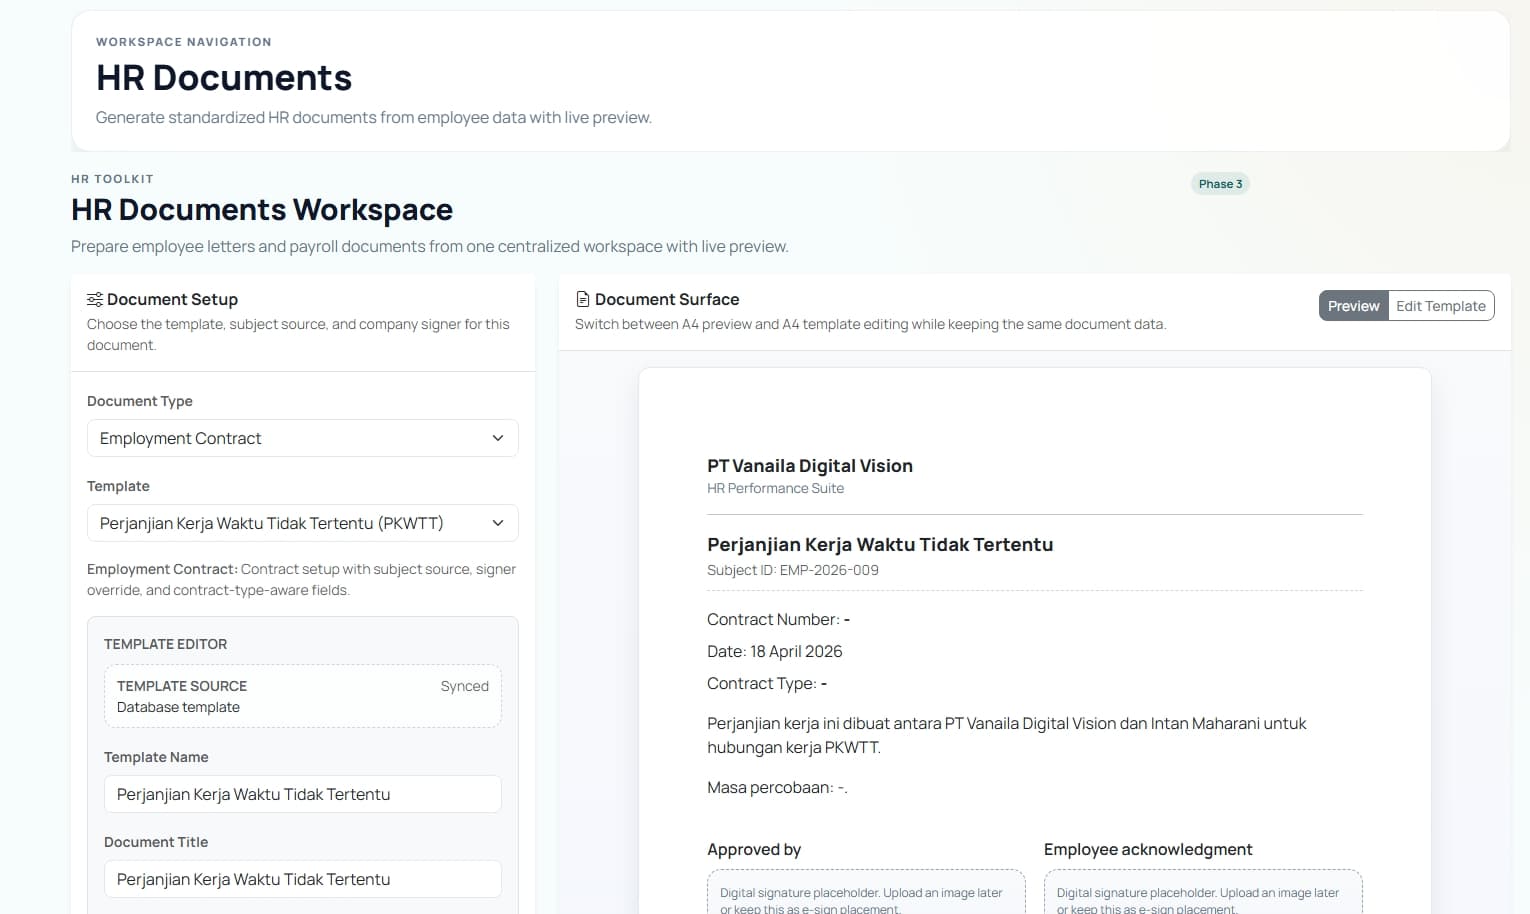Viewport: 1530px width, 914px height.
Task: Click the Employee acknowledgment signature placeholder
Action: pyautogui.click(x=1203, y=893)
